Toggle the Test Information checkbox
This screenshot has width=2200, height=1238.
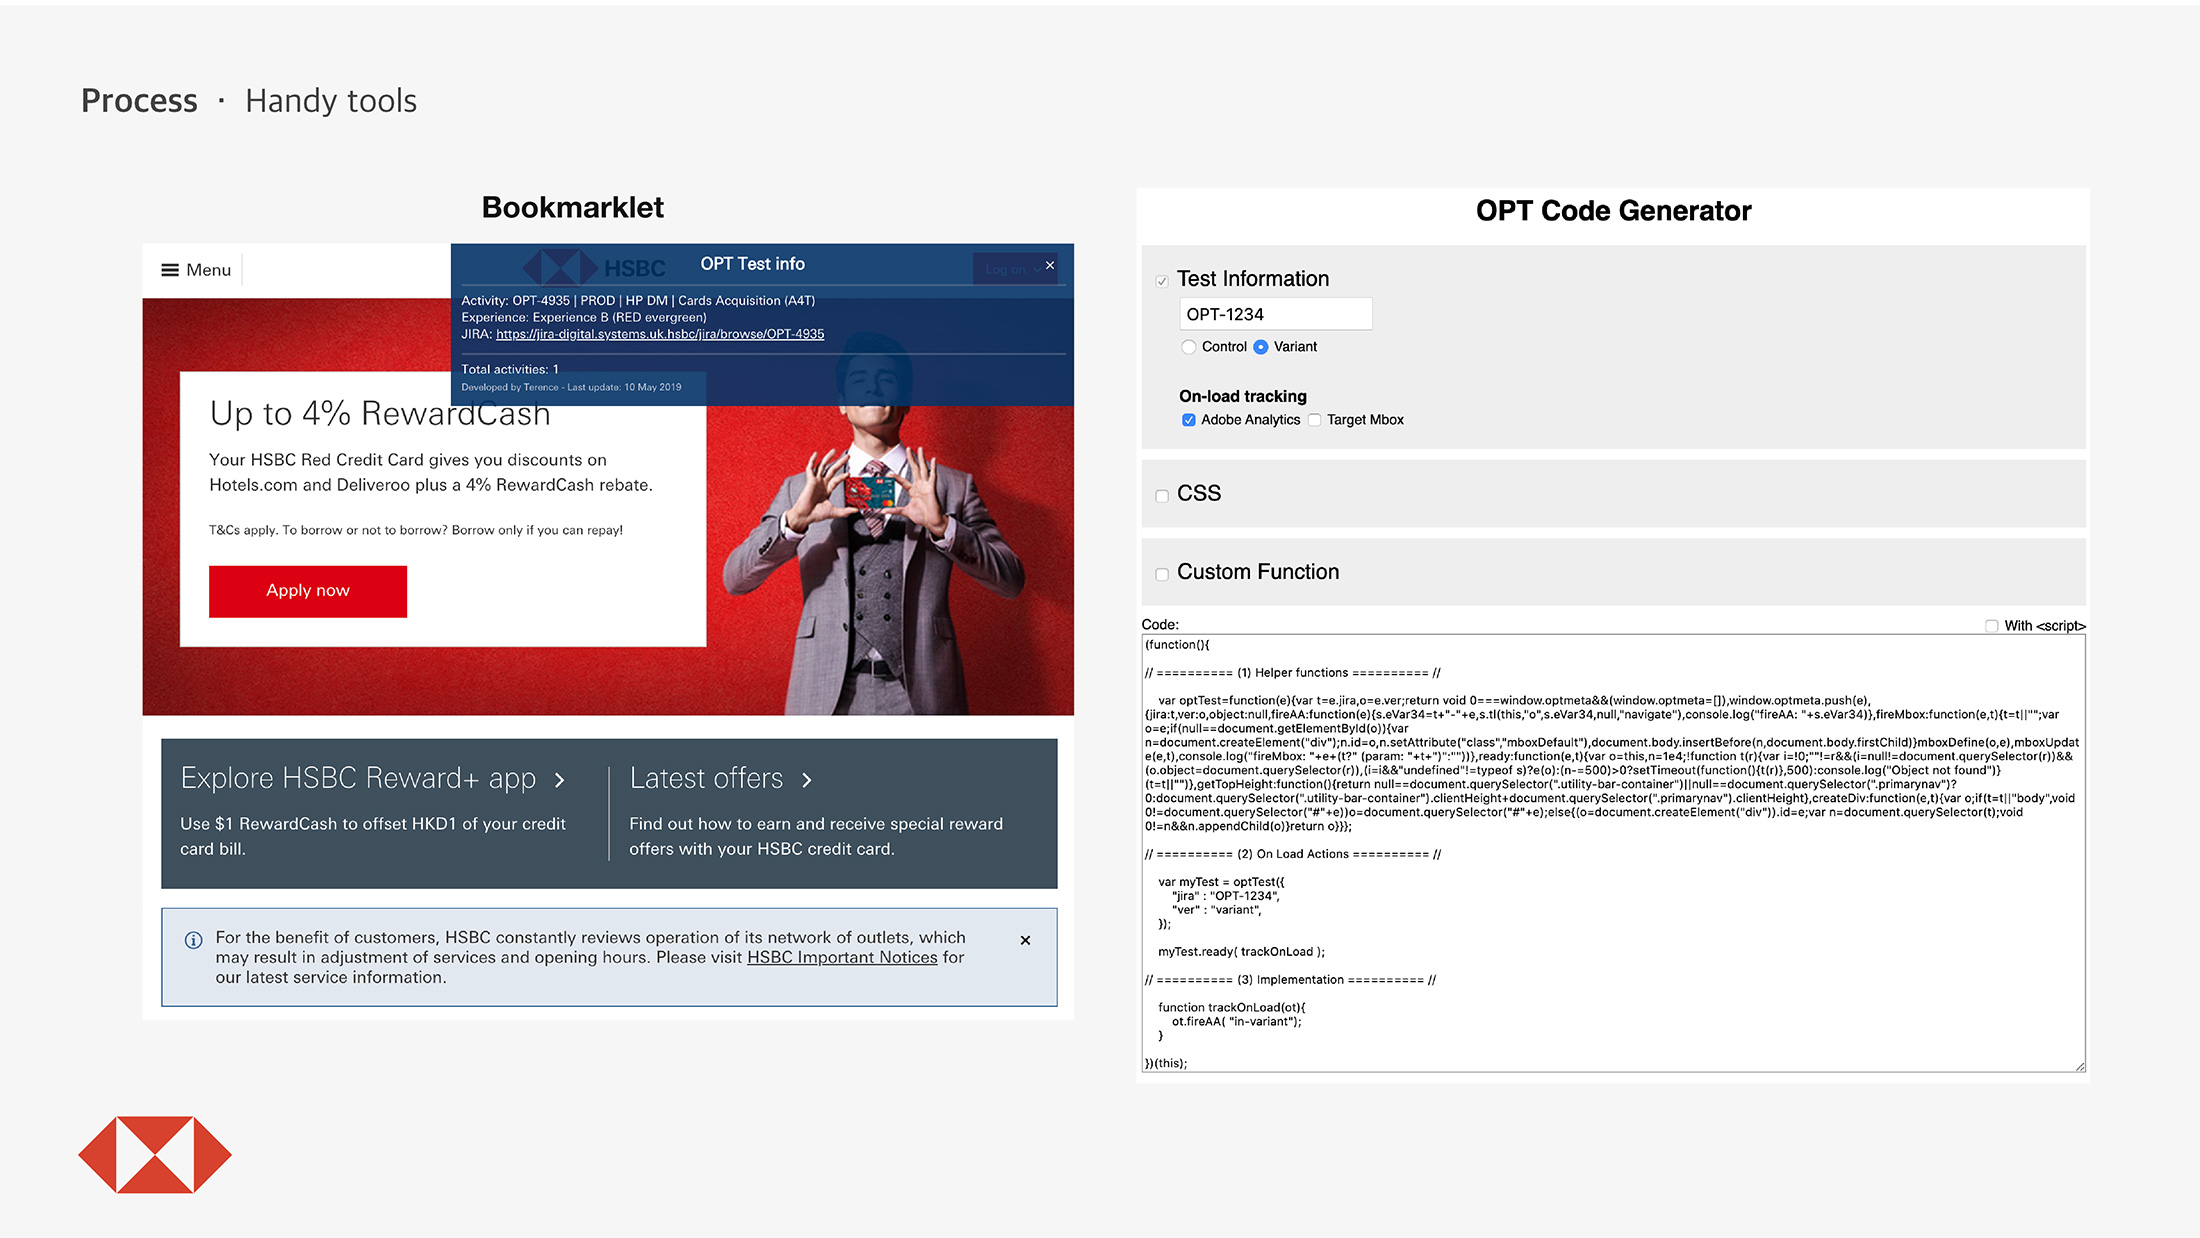point(1162,281)
